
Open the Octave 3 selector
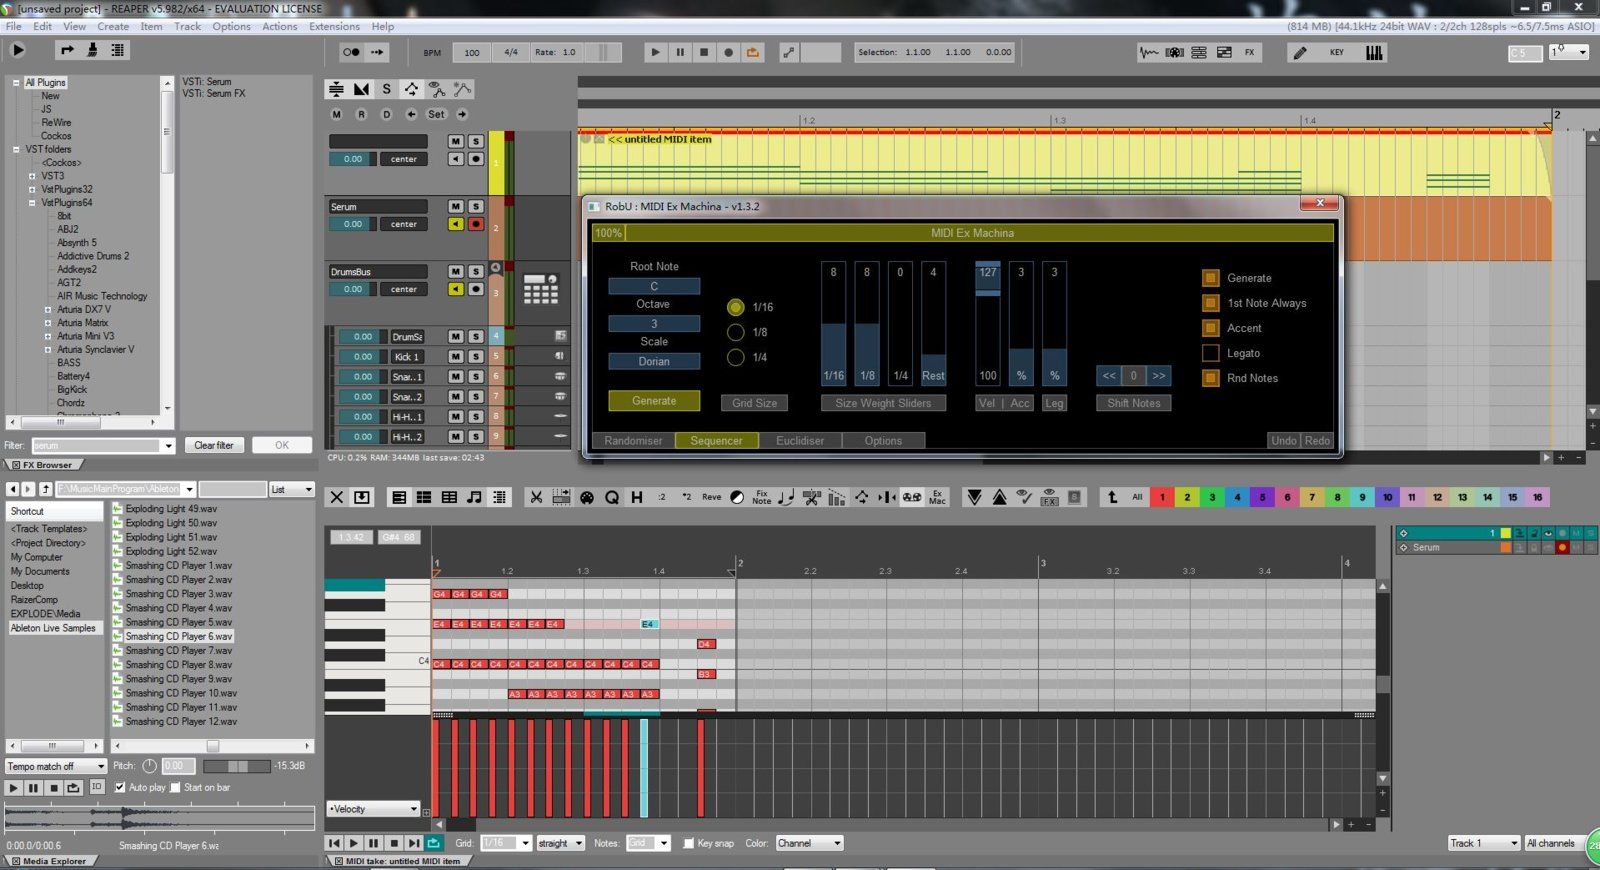[x=654, y=324]
